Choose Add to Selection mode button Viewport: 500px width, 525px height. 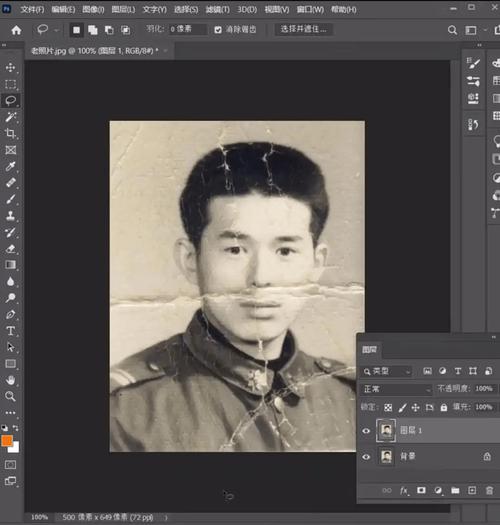point(93,30)
